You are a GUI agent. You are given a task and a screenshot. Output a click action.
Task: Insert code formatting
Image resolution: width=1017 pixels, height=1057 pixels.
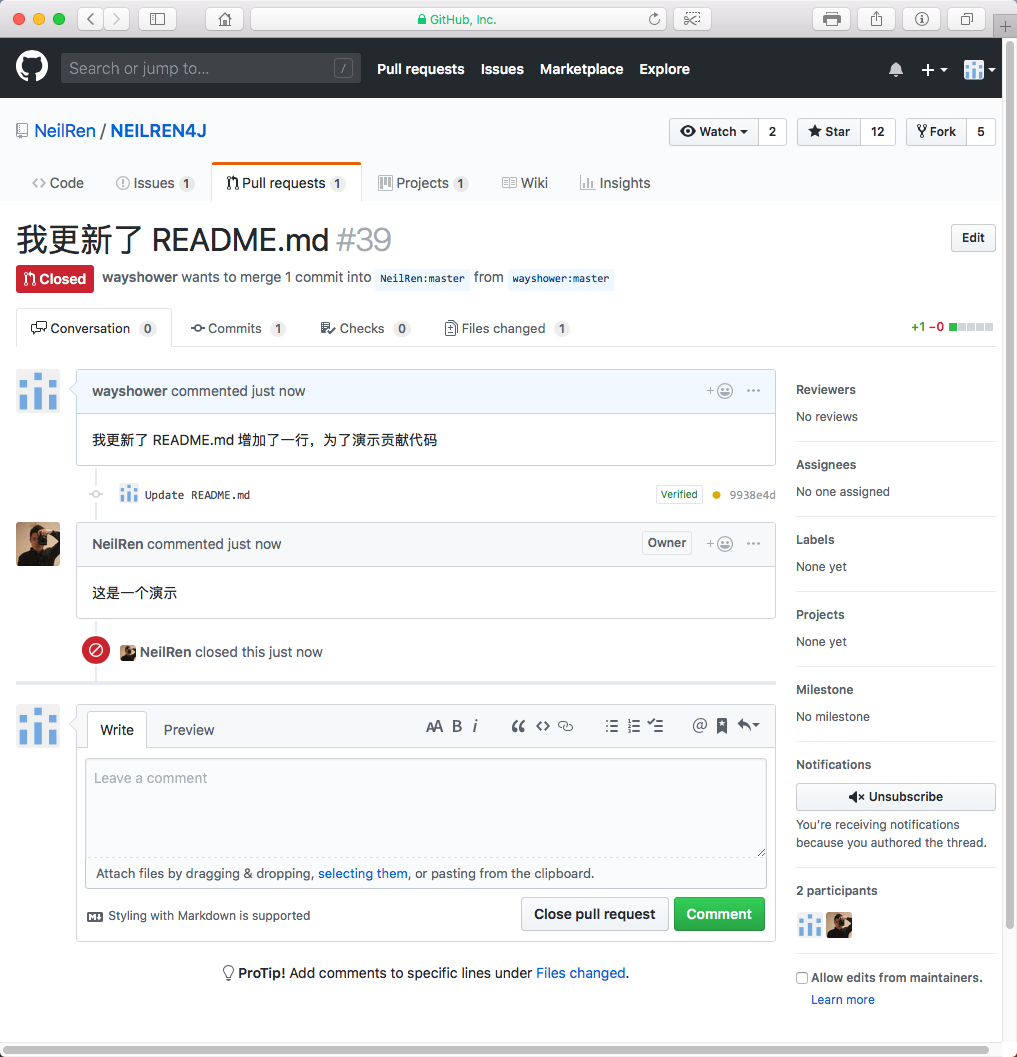[x=543, y=726]
